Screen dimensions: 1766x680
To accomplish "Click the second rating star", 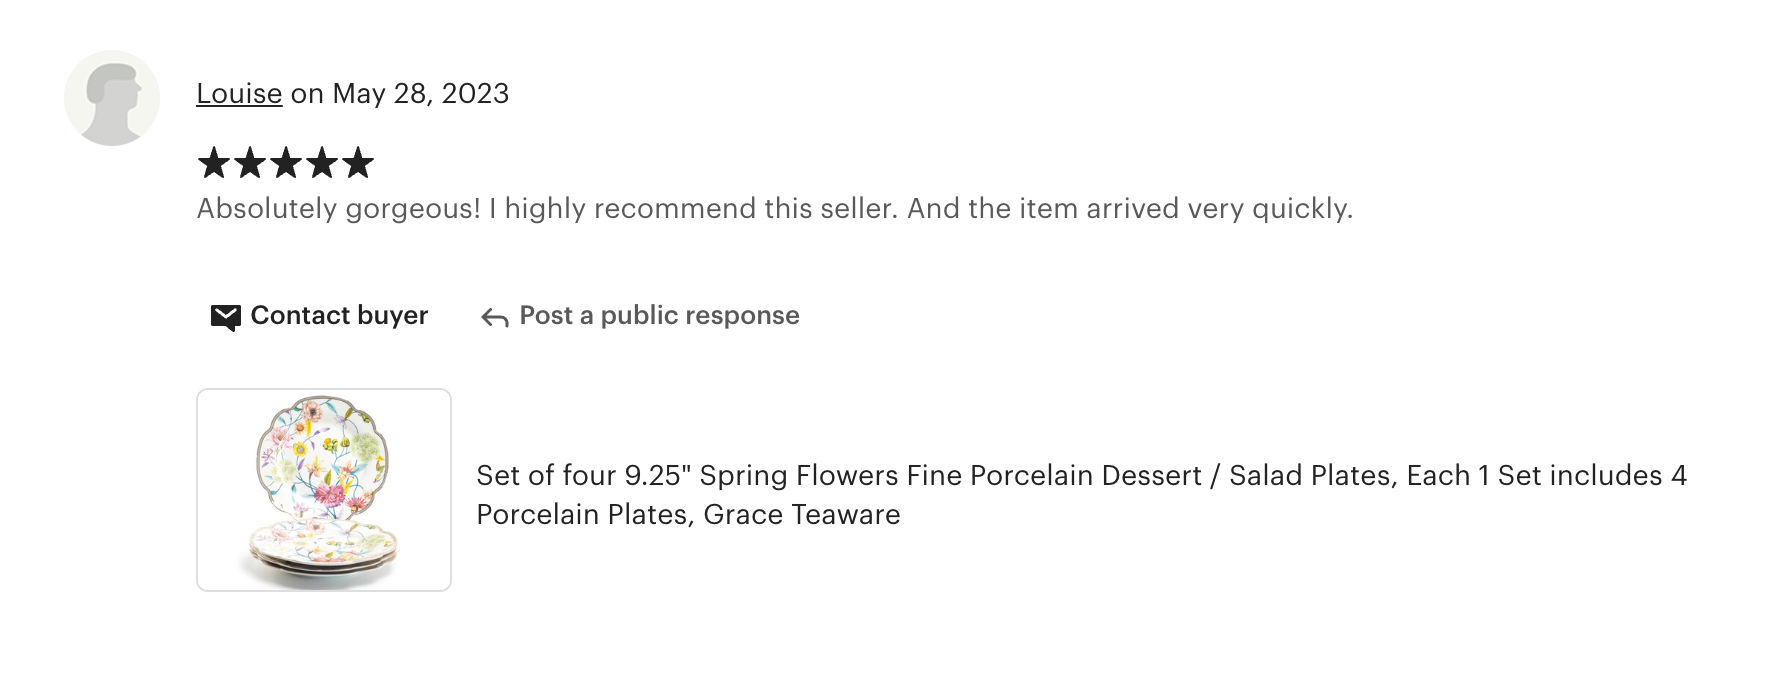I will [250, 163].
